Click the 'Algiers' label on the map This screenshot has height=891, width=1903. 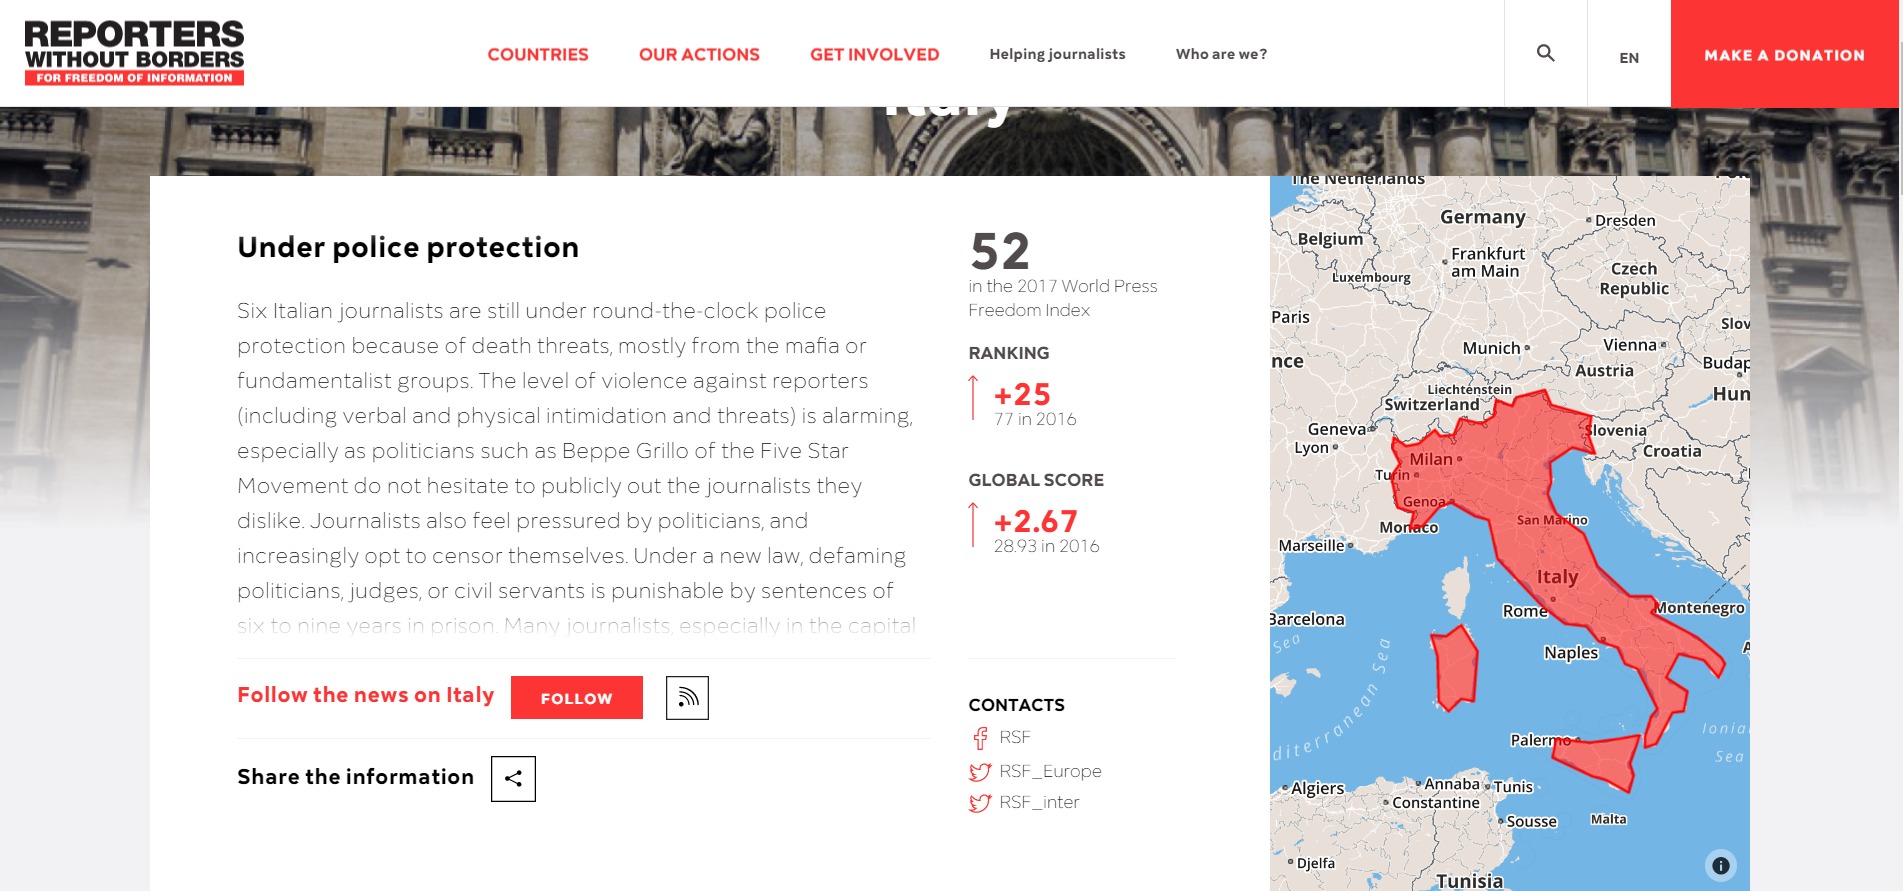(x=1317, y=788)
